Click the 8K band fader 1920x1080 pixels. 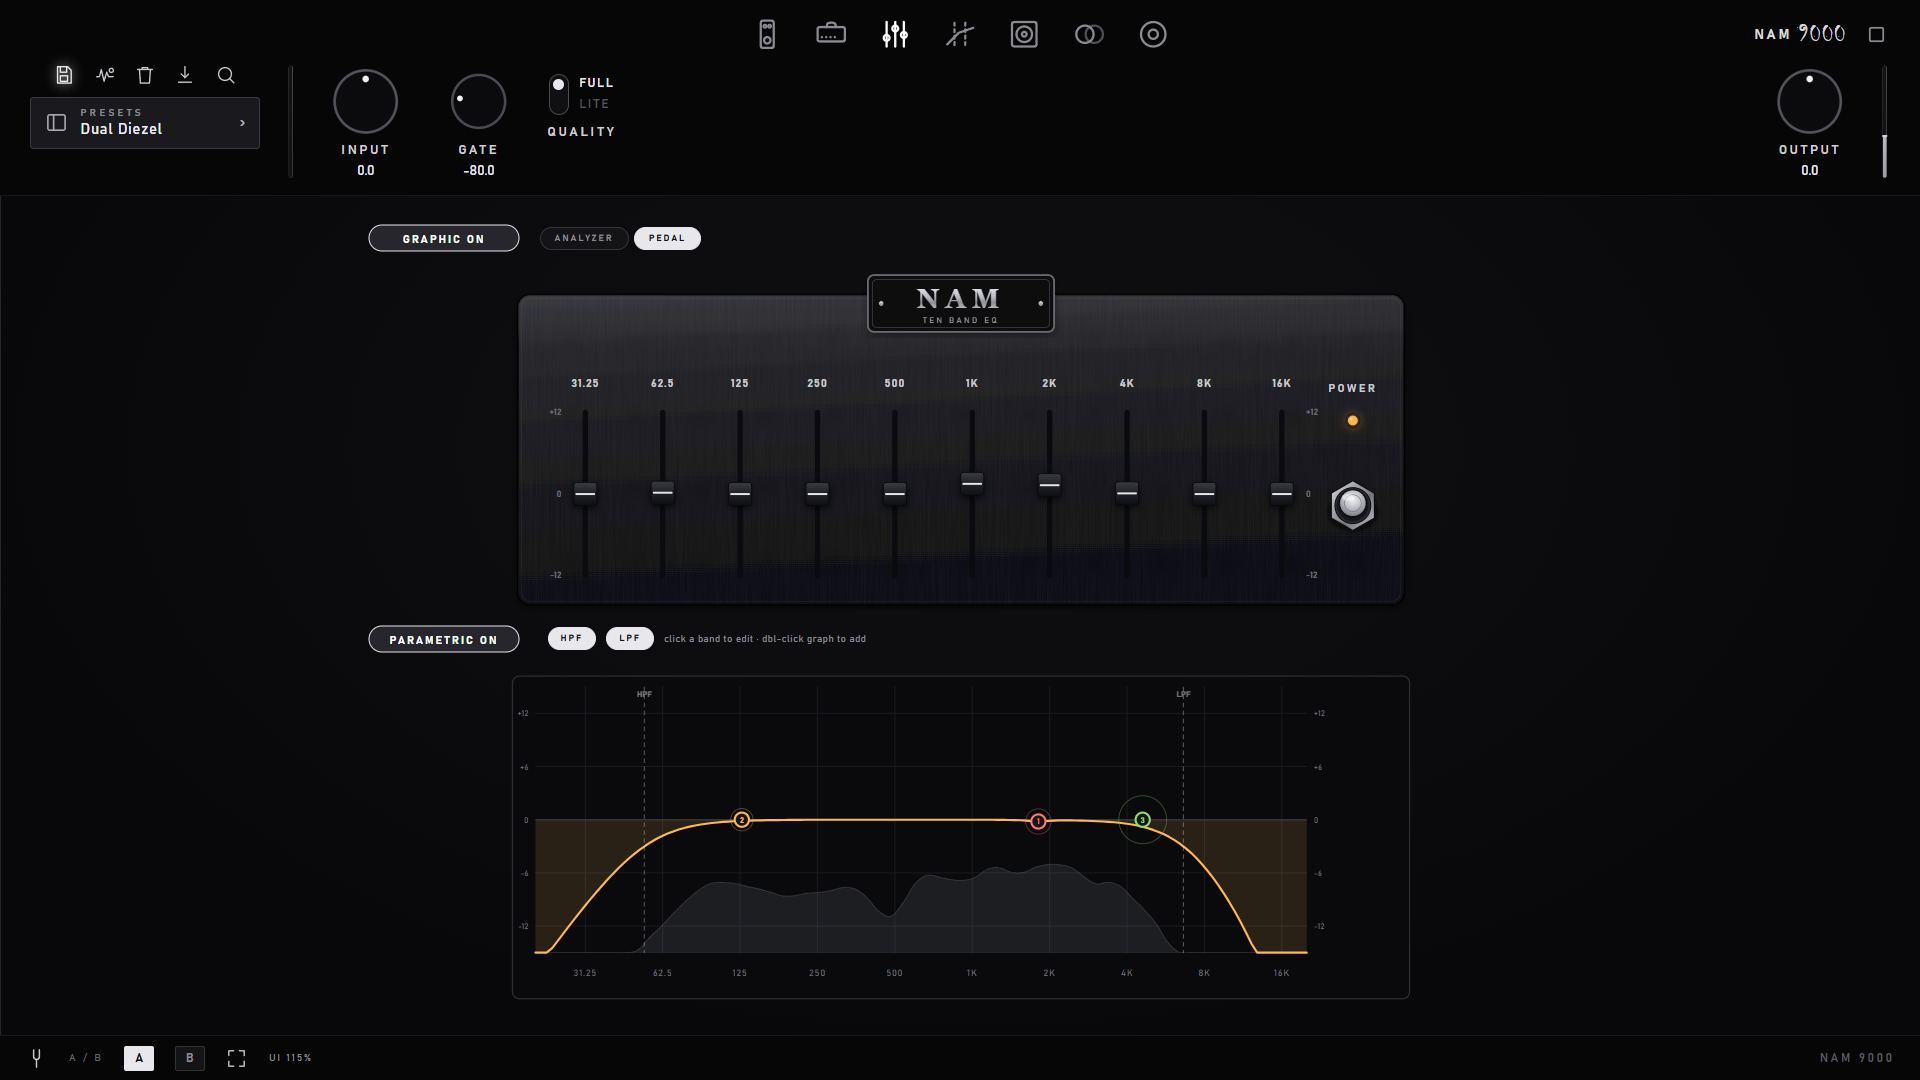tap(1204, 493)
